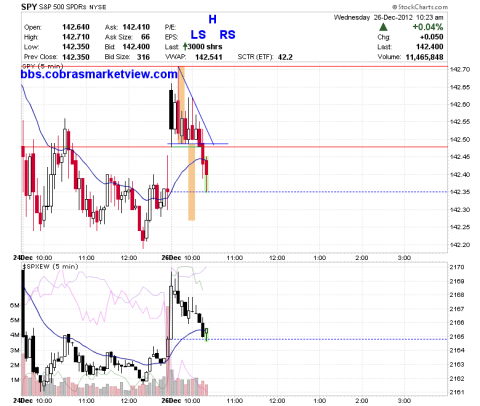Click the 3:00 label under the SPY chart

pos(404,258)
